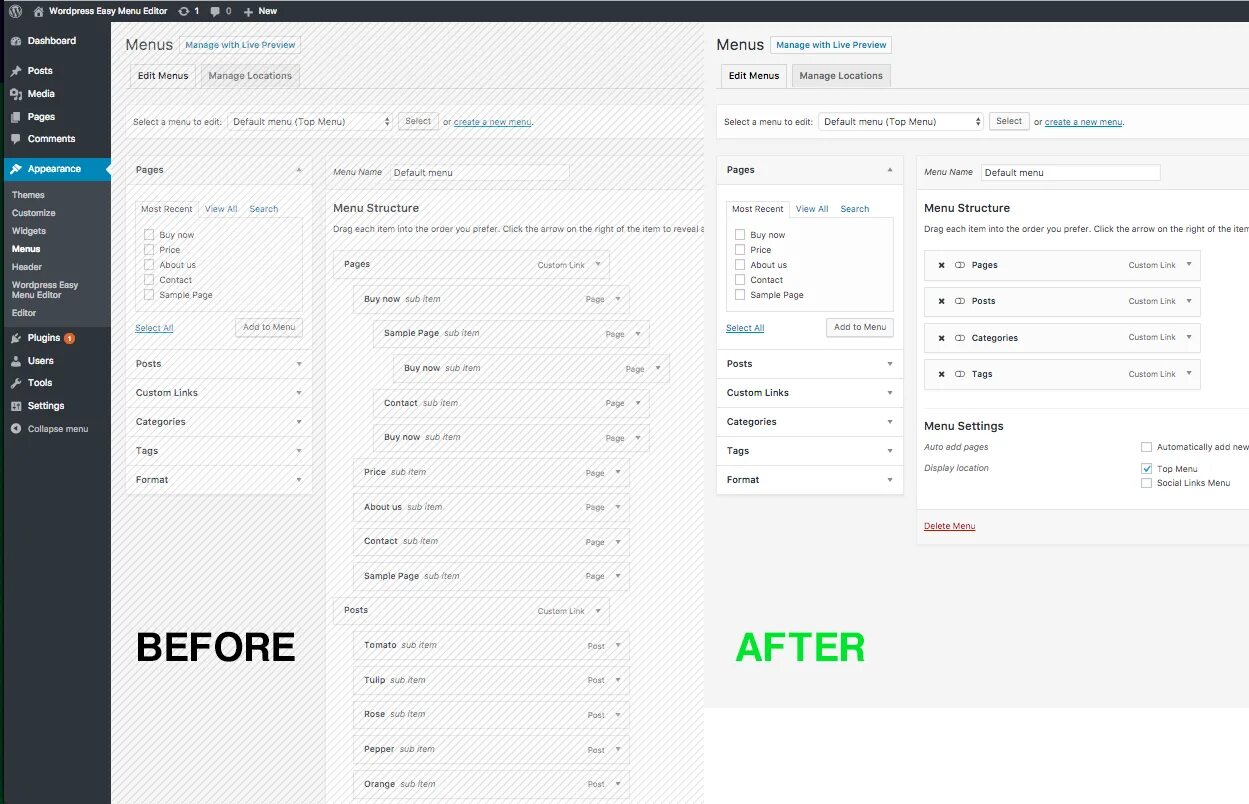This screenshot has width=1249, height=804.
Task: Click the Users icon in the sidebar
Action: (x=16, y=361)
